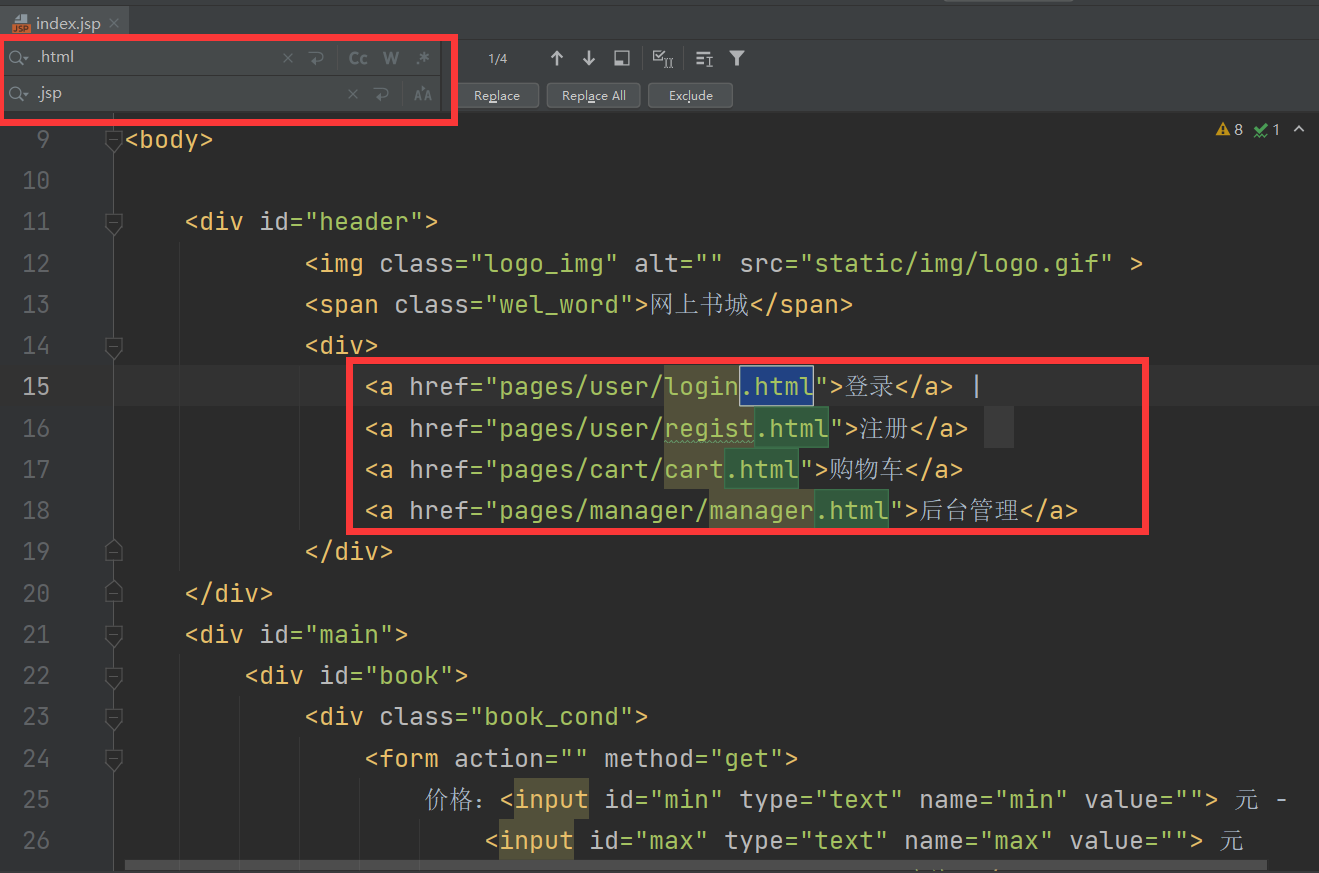1319x873 pixels.
Task: Click fold end marker at line 19
Action: [113, 552]
